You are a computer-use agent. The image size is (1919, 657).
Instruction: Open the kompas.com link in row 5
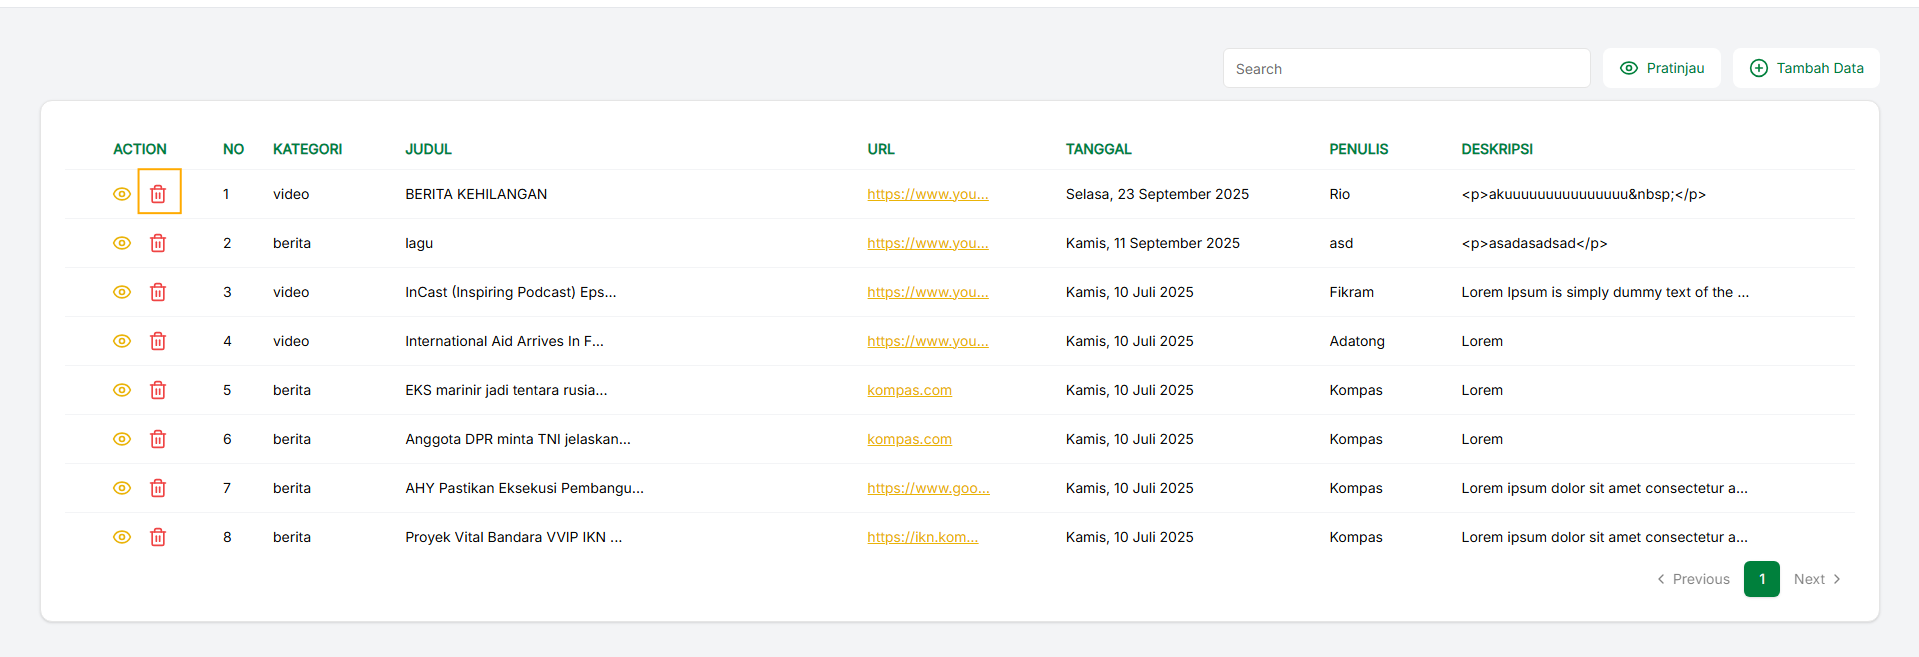pos(909,390)
